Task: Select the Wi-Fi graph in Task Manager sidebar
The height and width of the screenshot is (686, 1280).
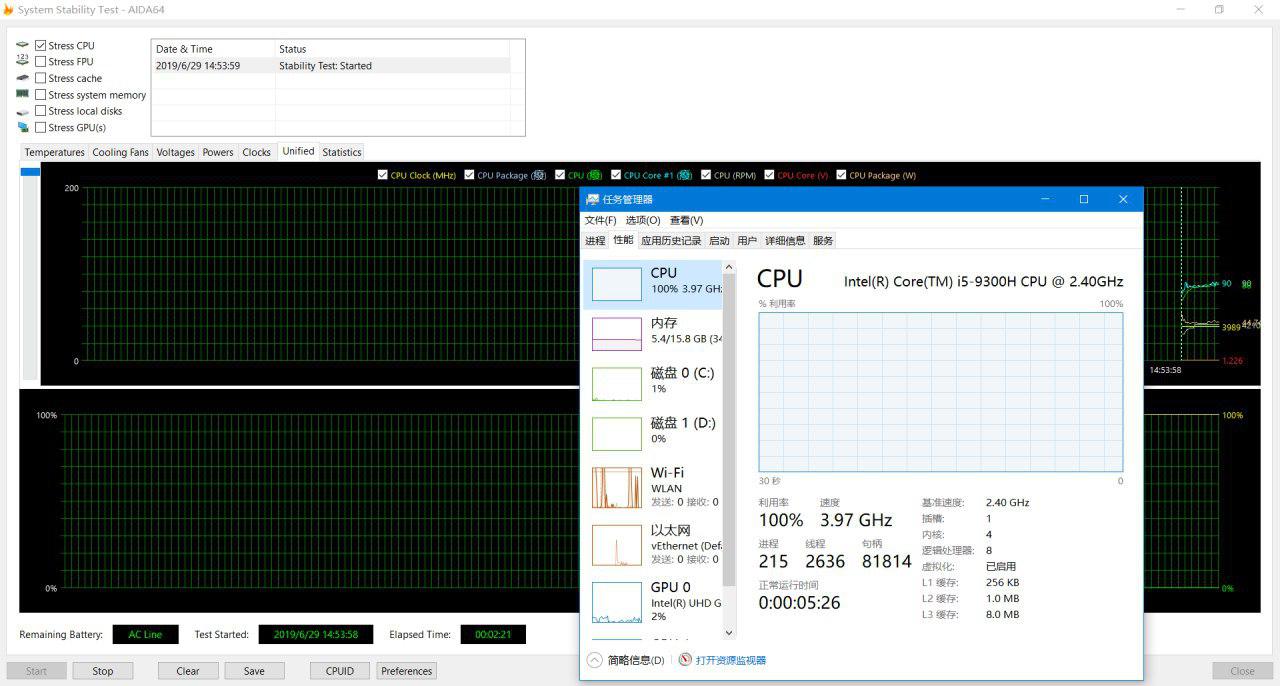Action: (x=616, y=487)
